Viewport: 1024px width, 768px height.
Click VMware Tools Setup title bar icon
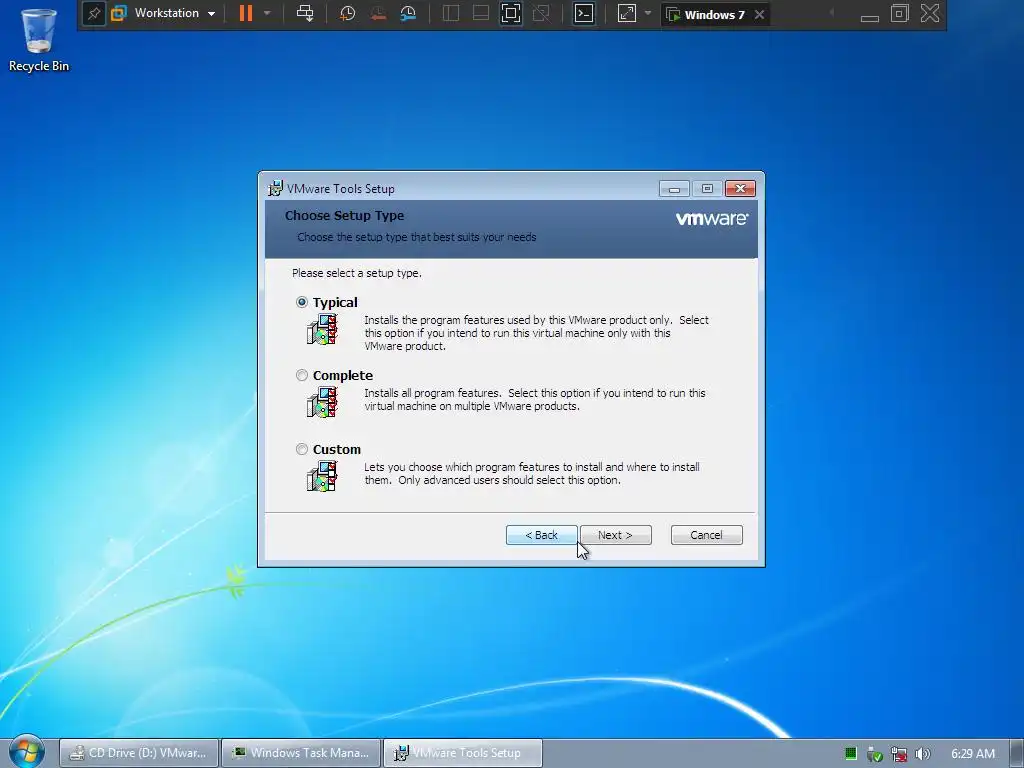[276, 188]
